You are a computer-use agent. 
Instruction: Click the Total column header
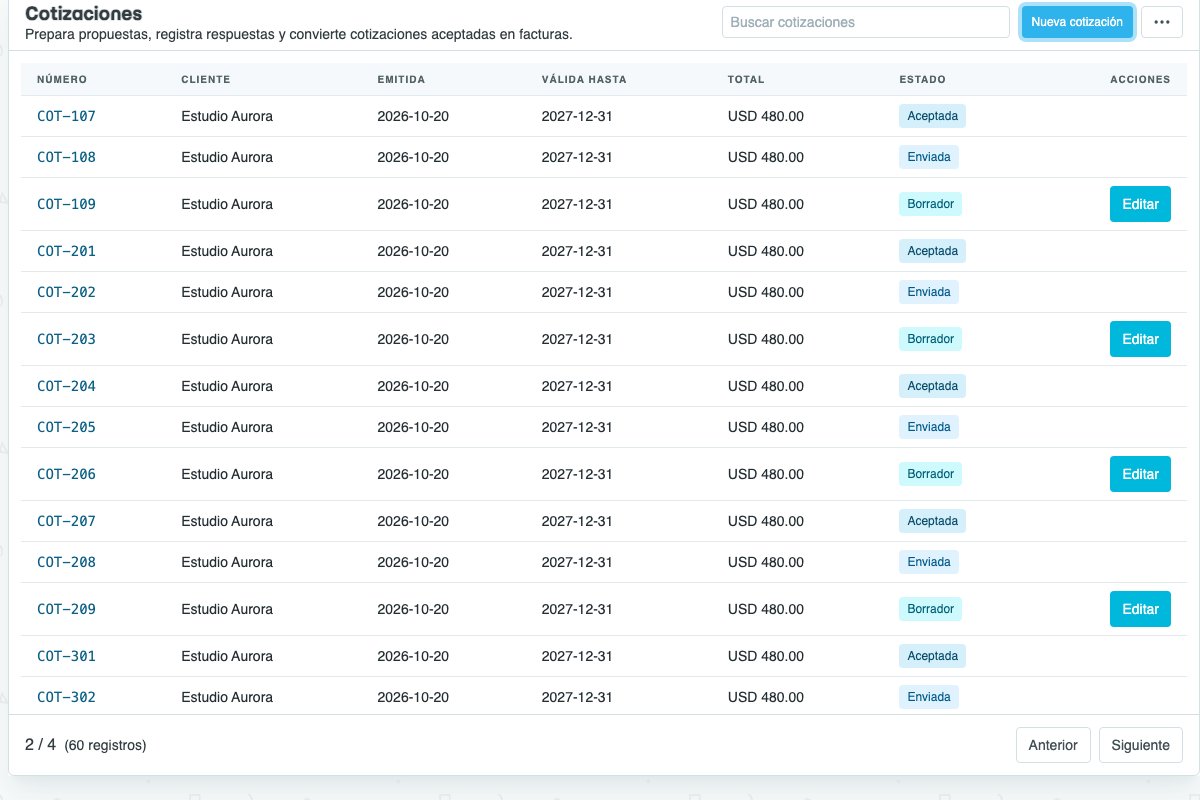pos(746,80)
